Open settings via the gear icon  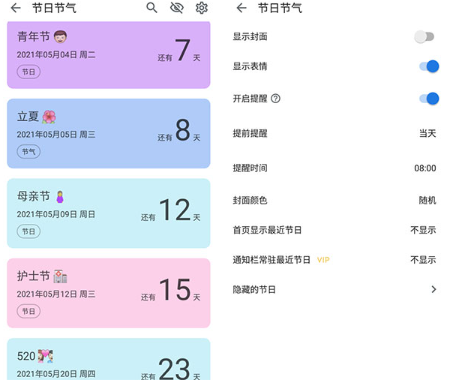coord(202,8)
